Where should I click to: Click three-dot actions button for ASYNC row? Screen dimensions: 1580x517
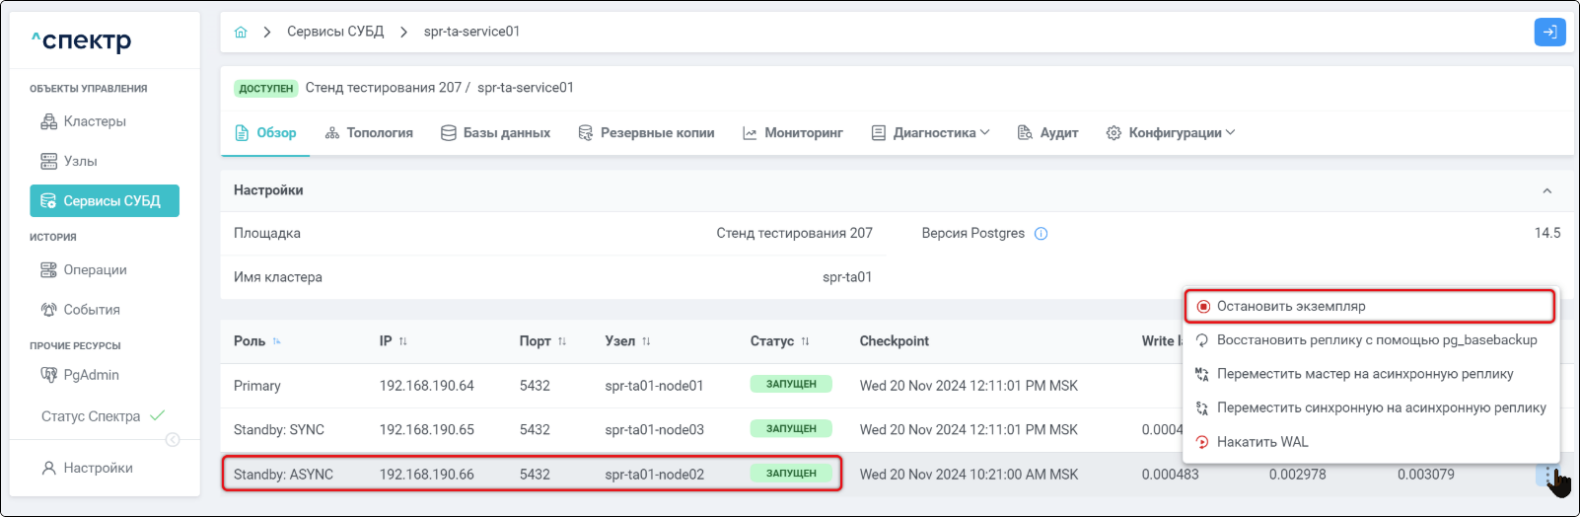tap(1548, 475)
